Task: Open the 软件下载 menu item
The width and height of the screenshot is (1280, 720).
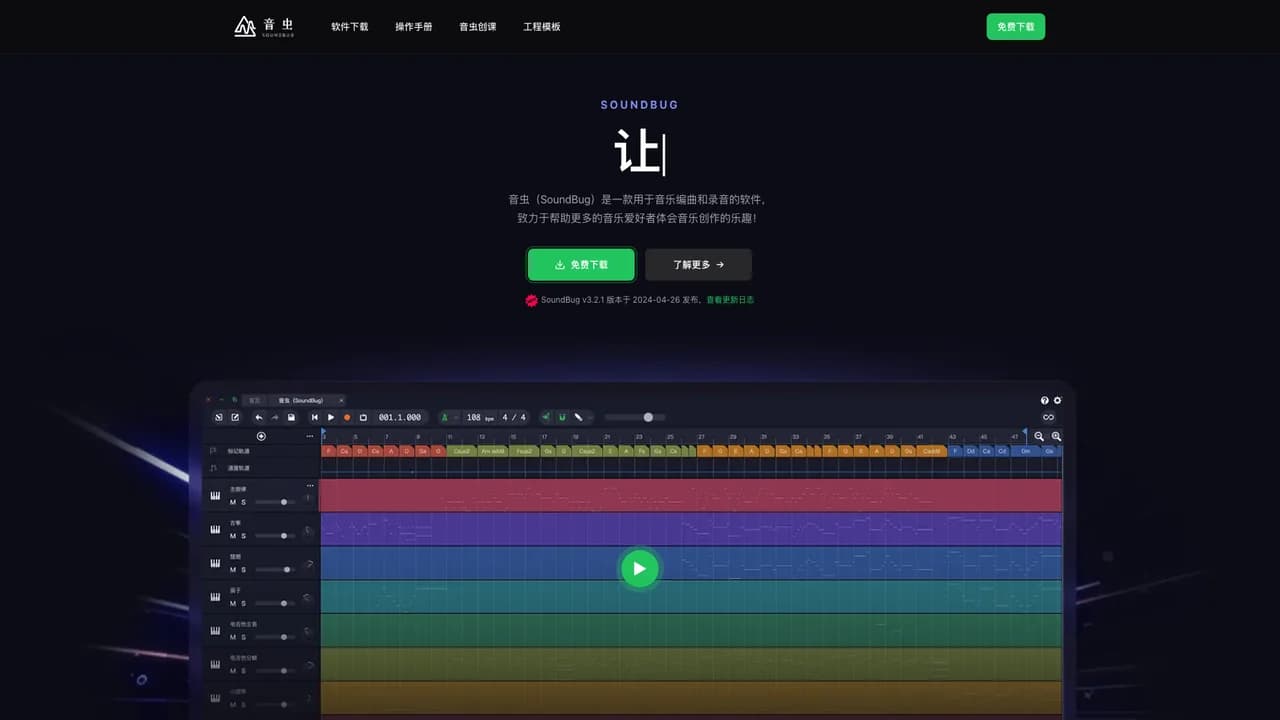Action: coord(350,27)
